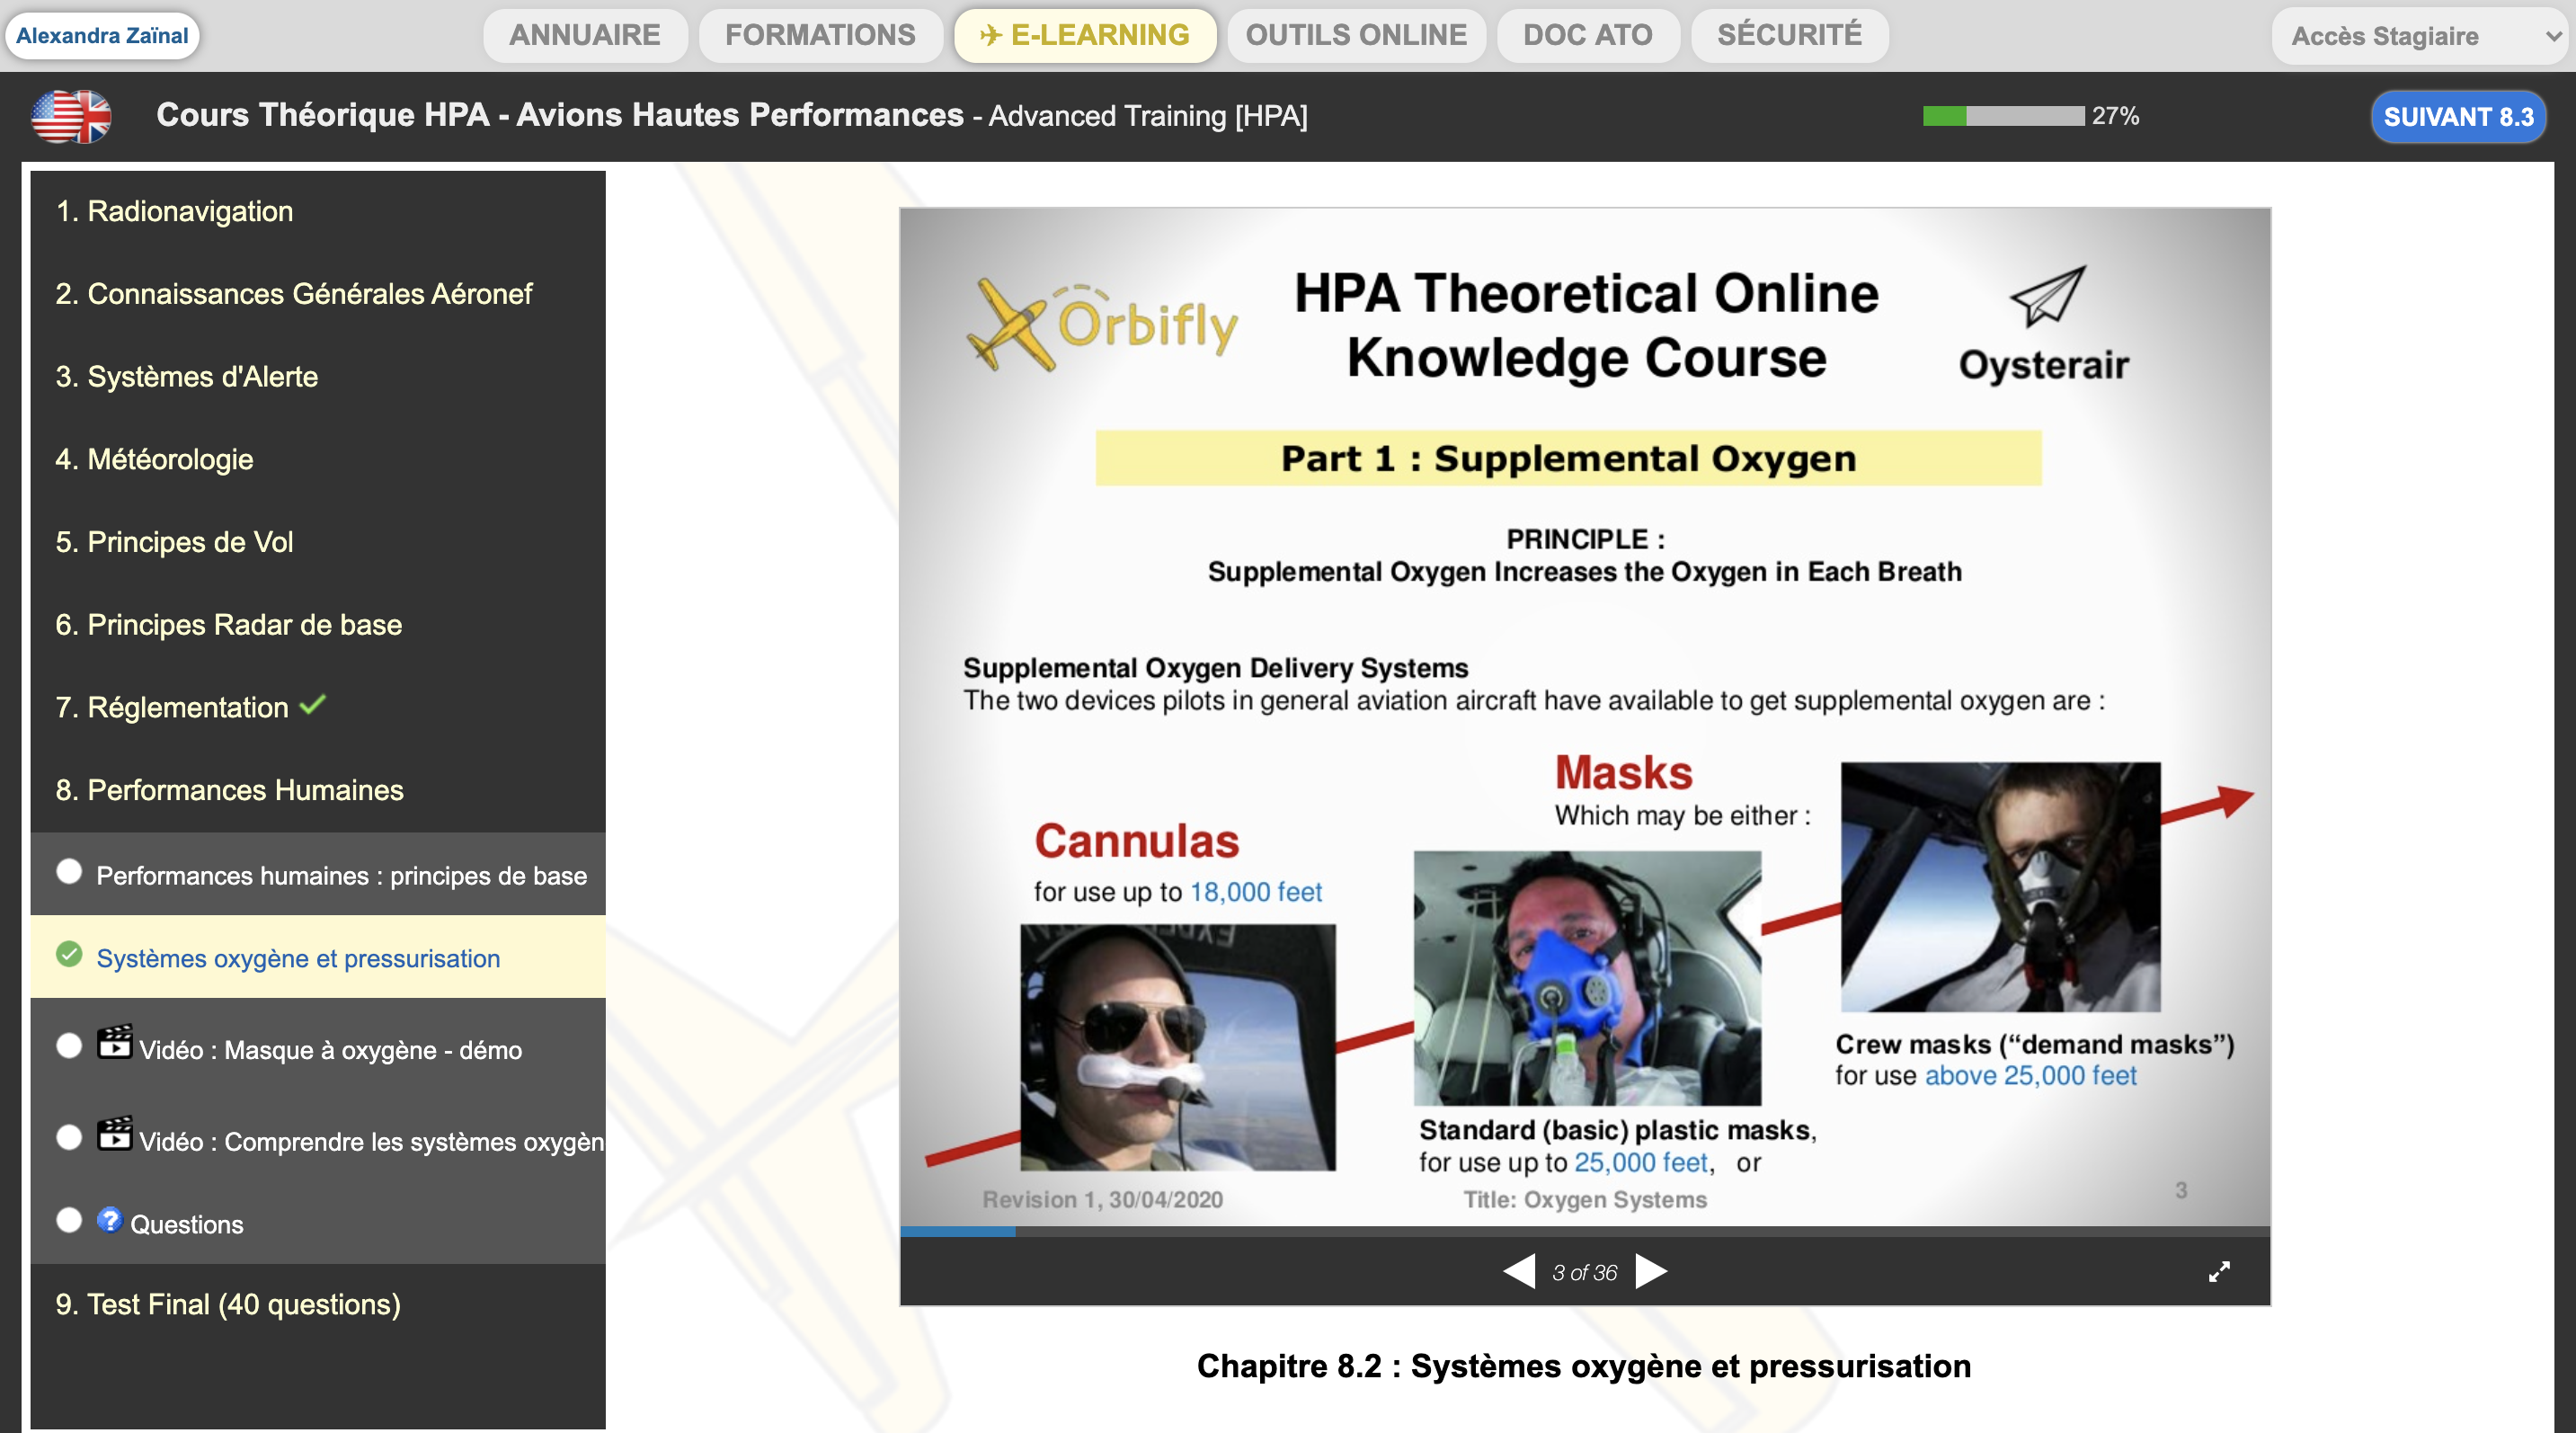This screenshot has height=1433, width=2576.
Task: Expand slide viewer to fullscreen
Action: [2219, 1271]
